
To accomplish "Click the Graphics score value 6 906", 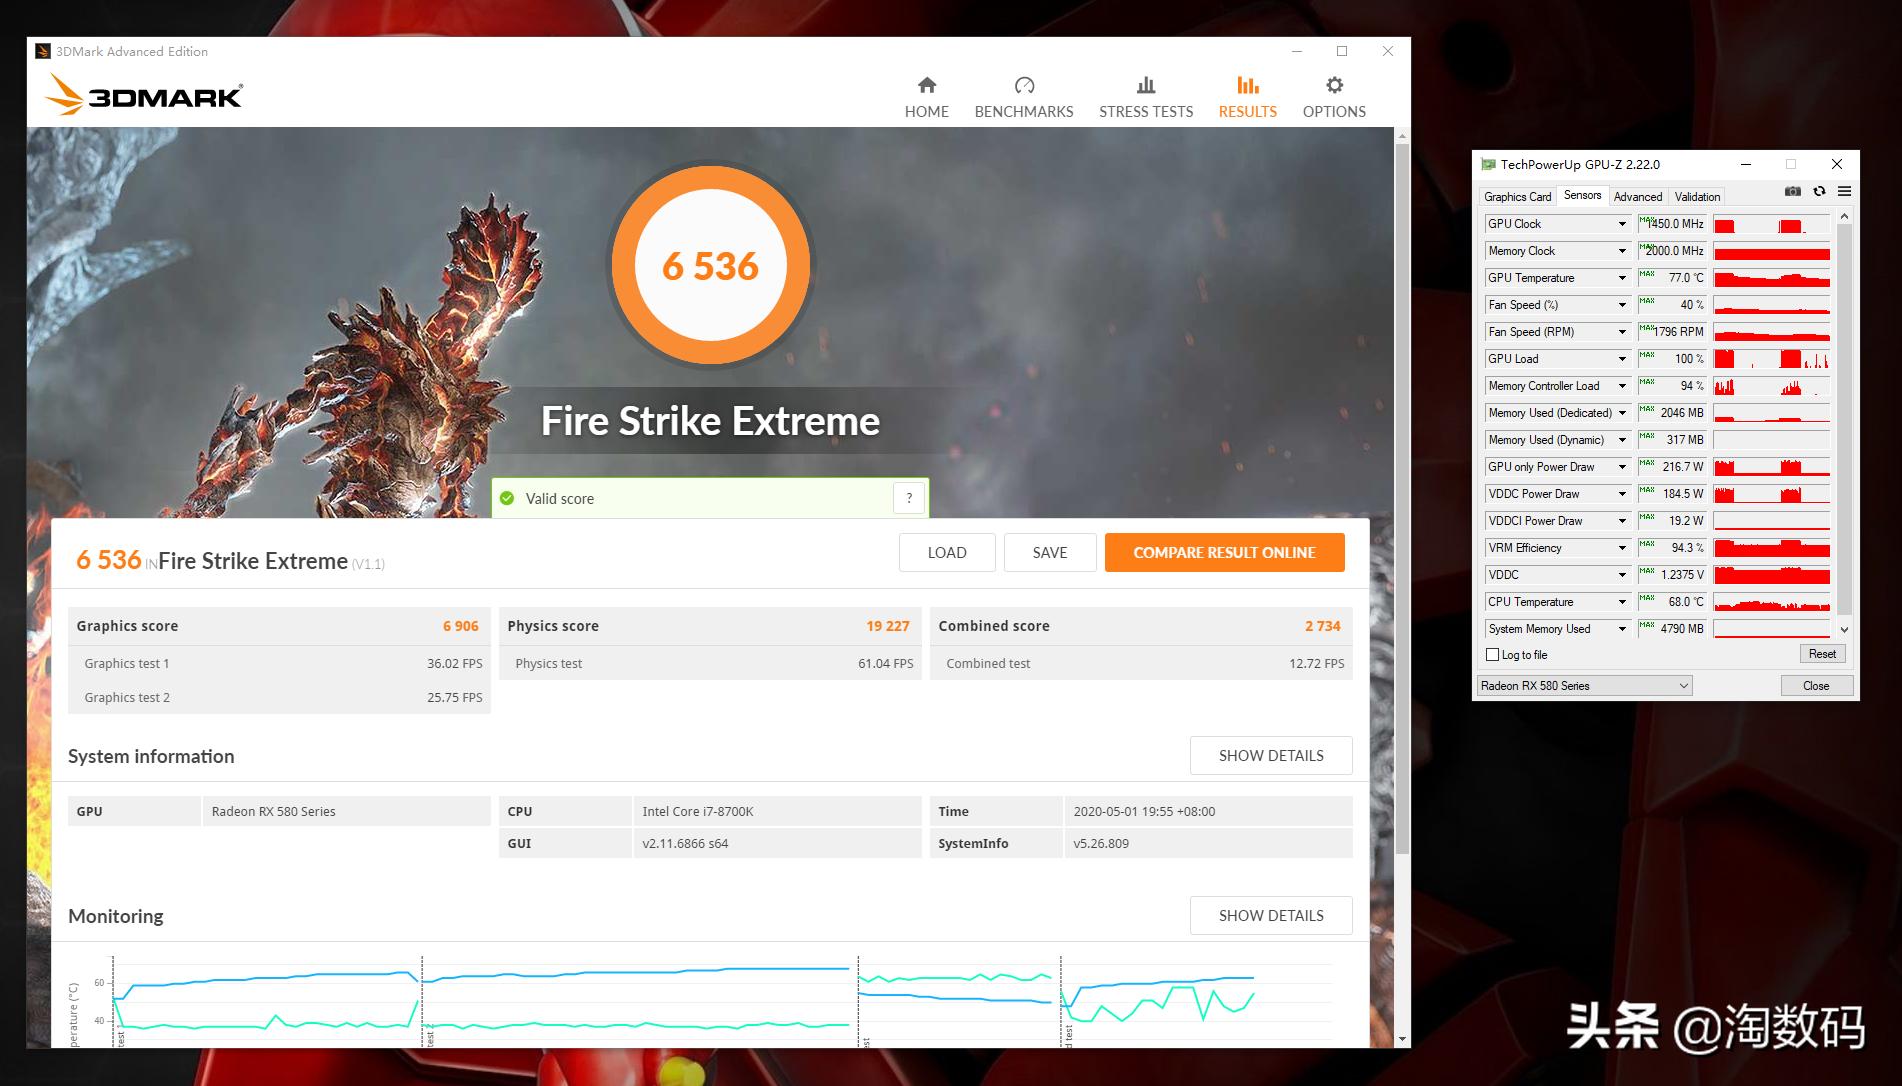I will click(x=461, y=626).
